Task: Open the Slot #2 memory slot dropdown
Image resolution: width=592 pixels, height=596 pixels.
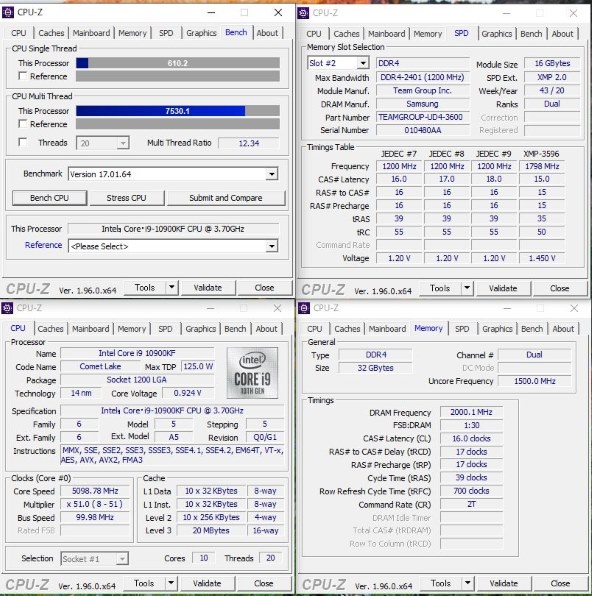Action: coord(338,63)
